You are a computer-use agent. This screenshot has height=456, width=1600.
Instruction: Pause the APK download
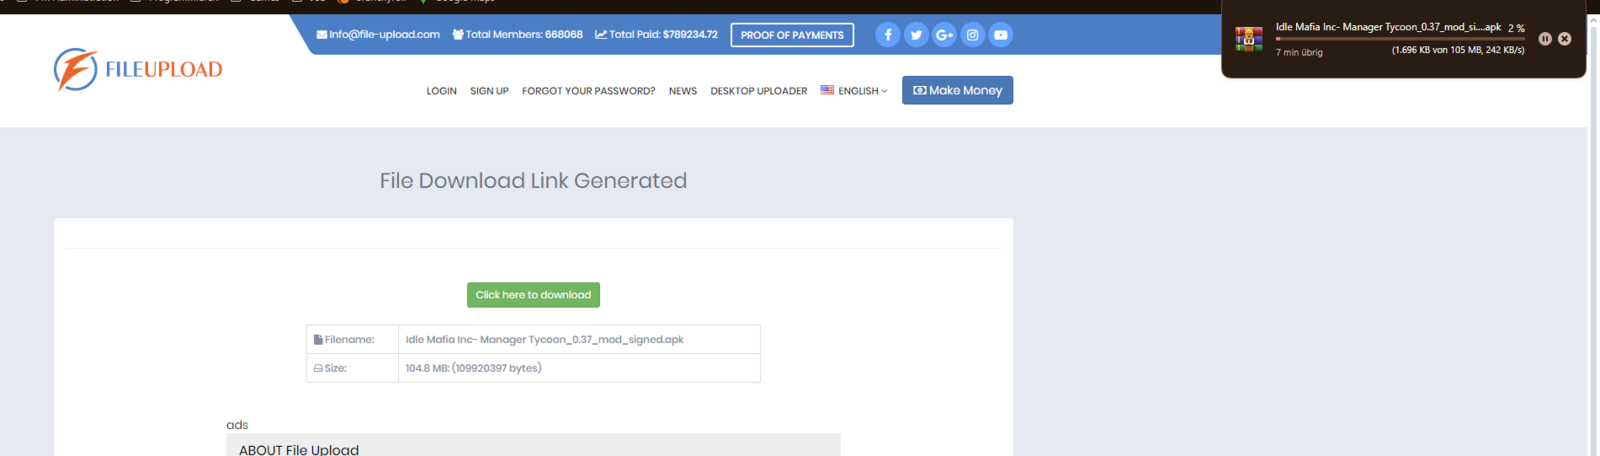(1545, 39)
